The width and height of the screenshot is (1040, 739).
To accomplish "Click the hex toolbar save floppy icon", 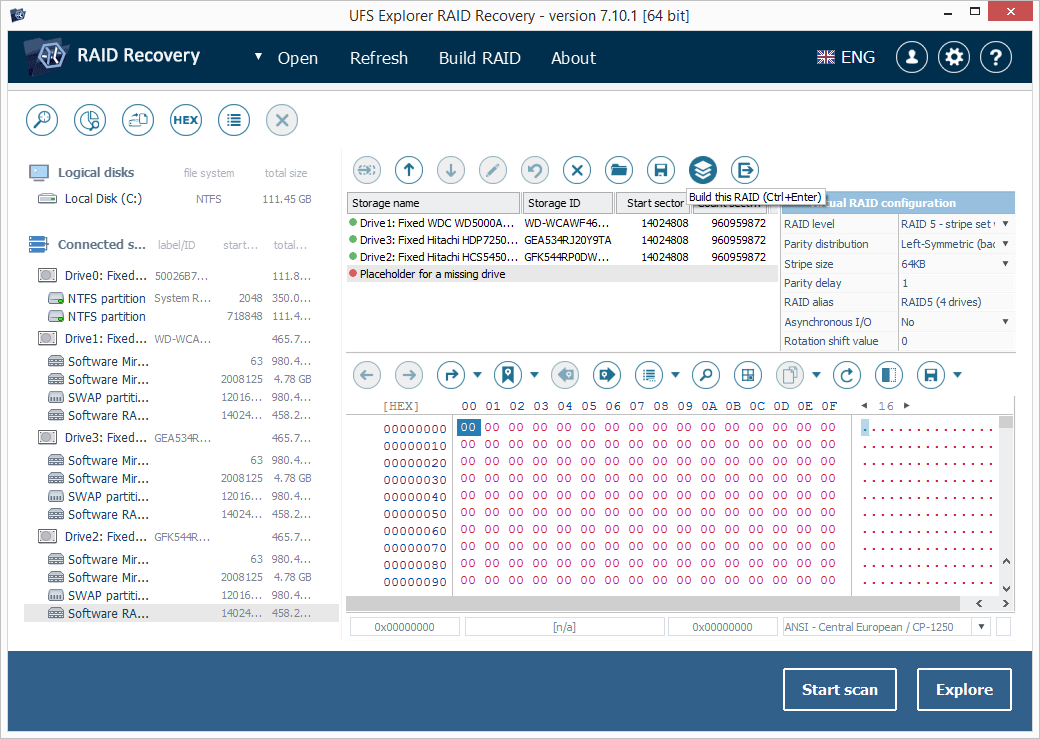I will coord(931,375).
